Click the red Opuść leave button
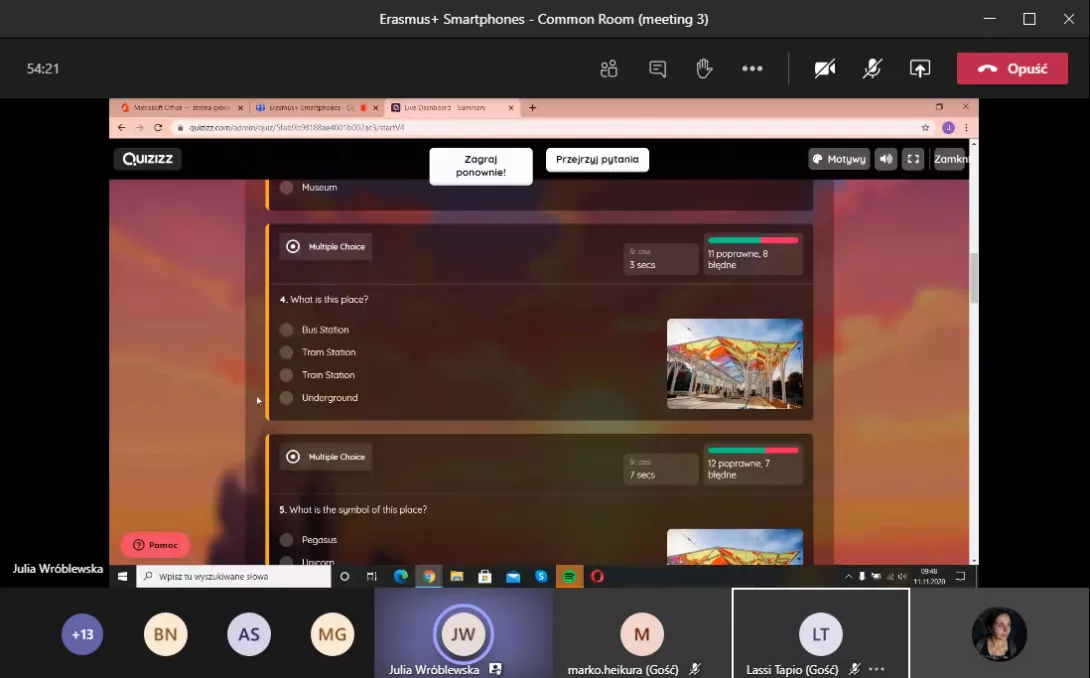This screenshot has width=1090, height=678. tap(1011, 69)
